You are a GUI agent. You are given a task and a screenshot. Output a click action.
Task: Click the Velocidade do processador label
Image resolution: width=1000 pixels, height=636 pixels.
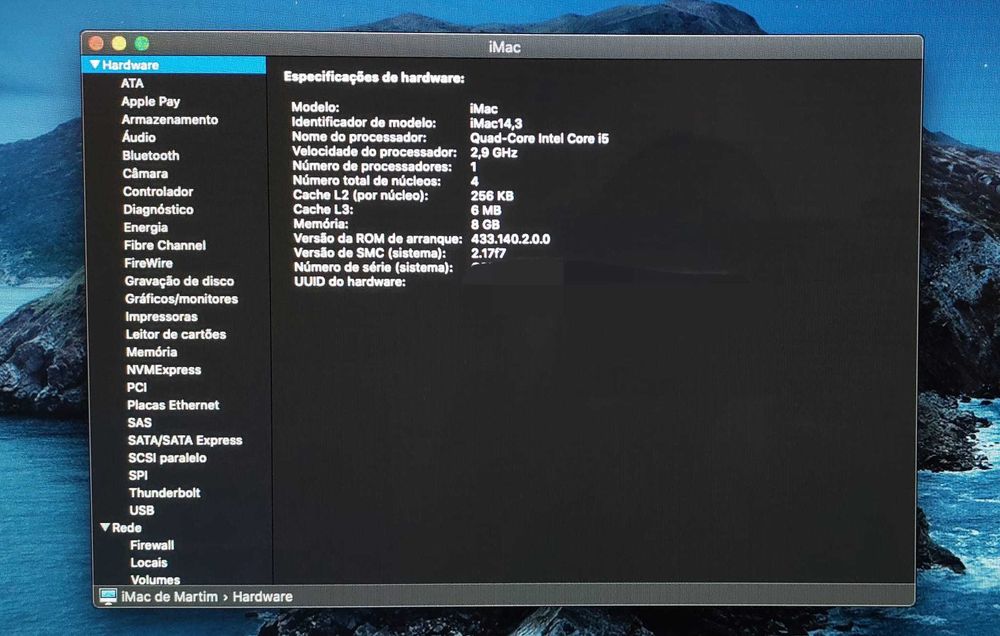point(374,152)
